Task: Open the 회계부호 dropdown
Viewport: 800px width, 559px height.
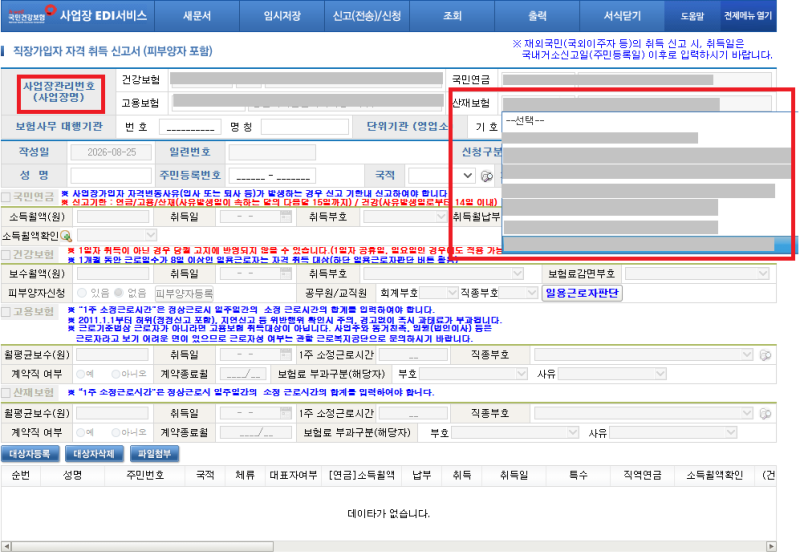Action: [x=439, y=293]
